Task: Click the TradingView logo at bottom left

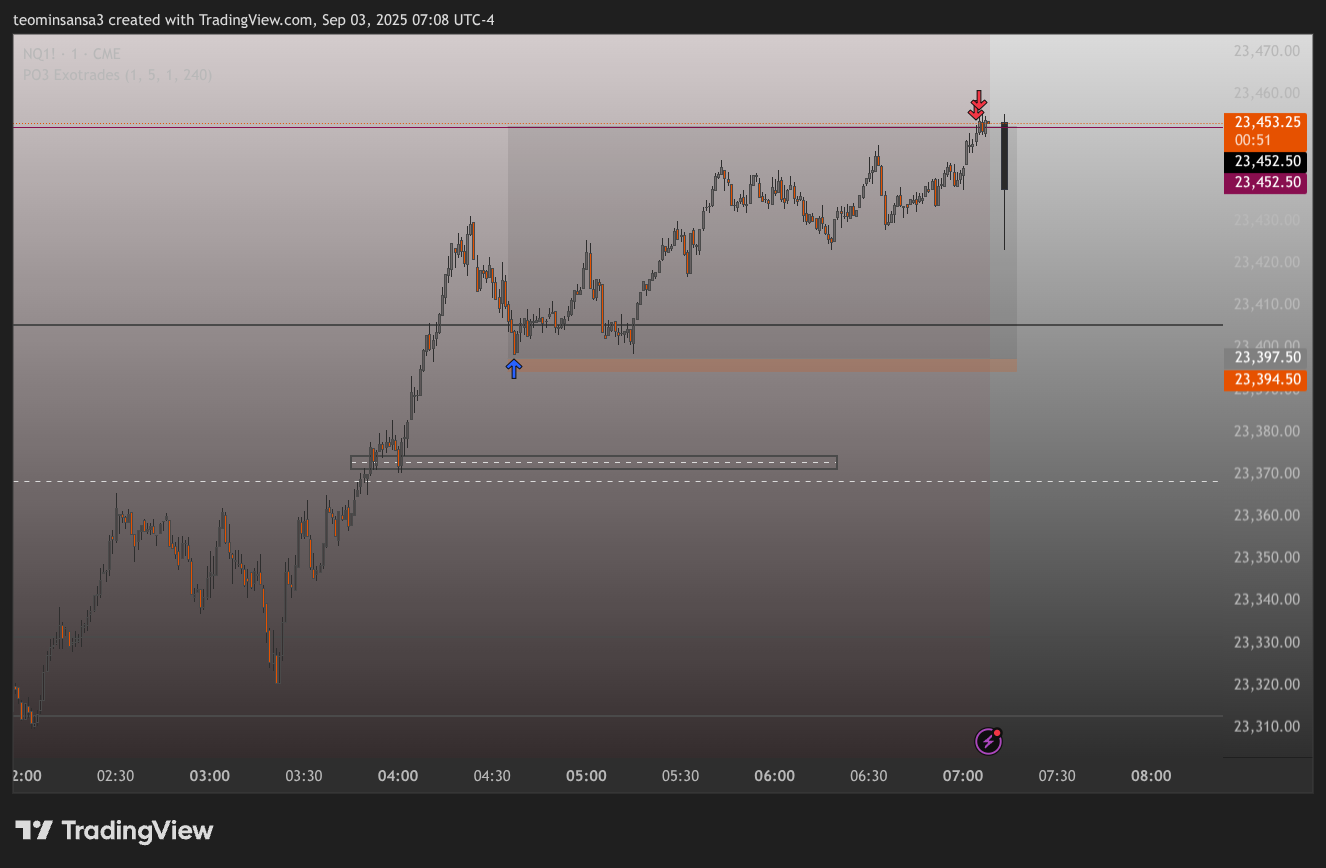Action: point(114,830)
